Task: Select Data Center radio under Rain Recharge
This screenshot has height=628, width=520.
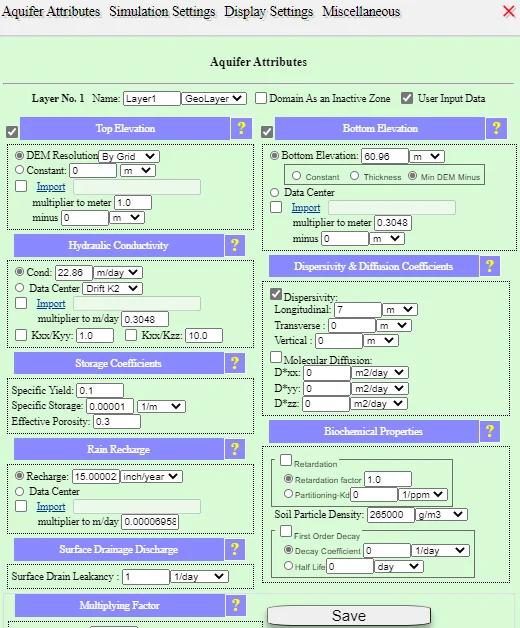Action: coord(20,491)
